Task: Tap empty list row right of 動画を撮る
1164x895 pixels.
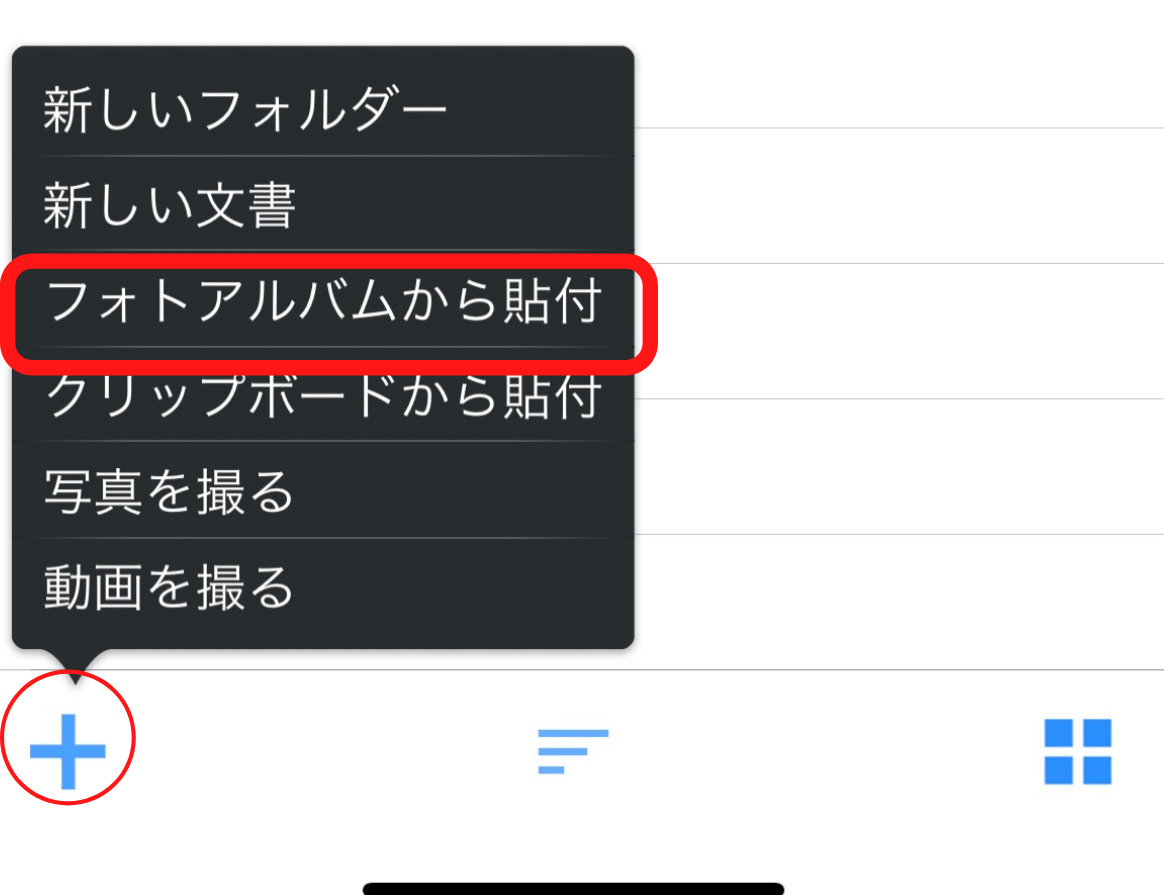Action: pos(899,602)
